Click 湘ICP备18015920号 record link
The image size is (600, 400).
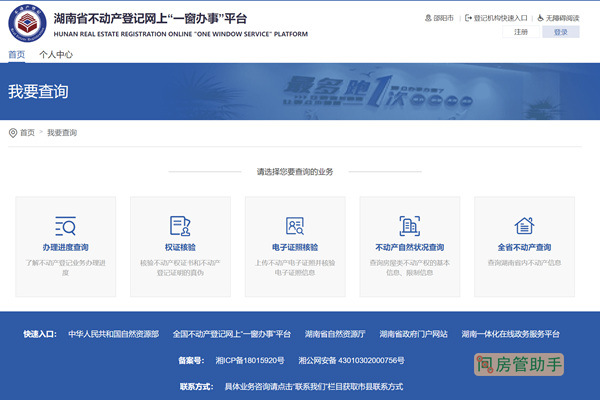tap(250, 361)
